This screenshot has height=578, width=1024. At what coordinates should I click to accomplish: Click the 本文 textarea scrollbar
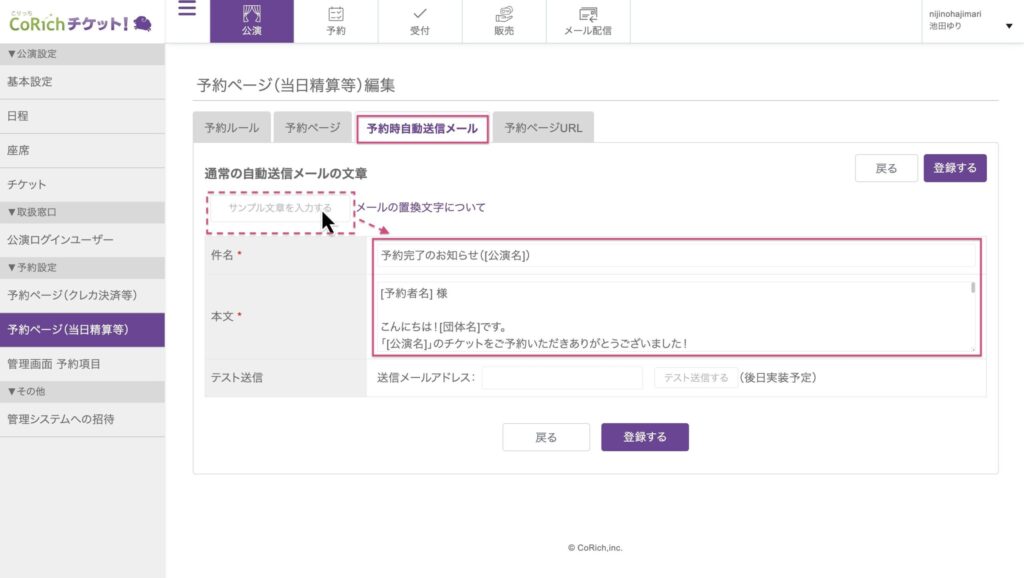pyautogui.click(x=972, y=290)
